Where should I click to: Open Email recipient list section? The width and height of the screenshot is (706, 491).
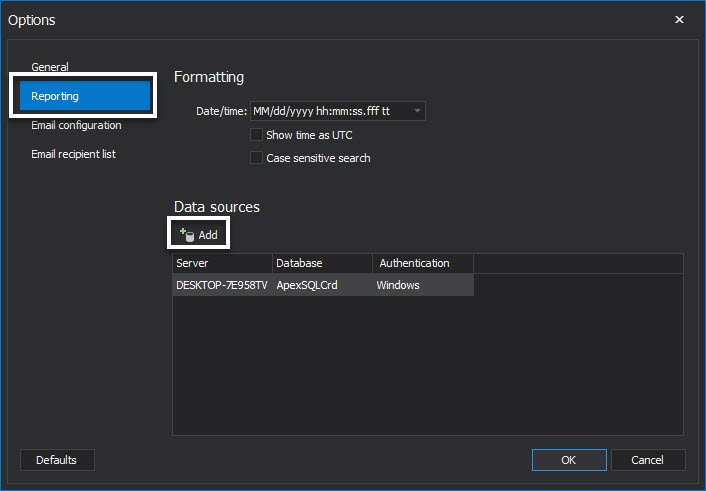(73, 154)
